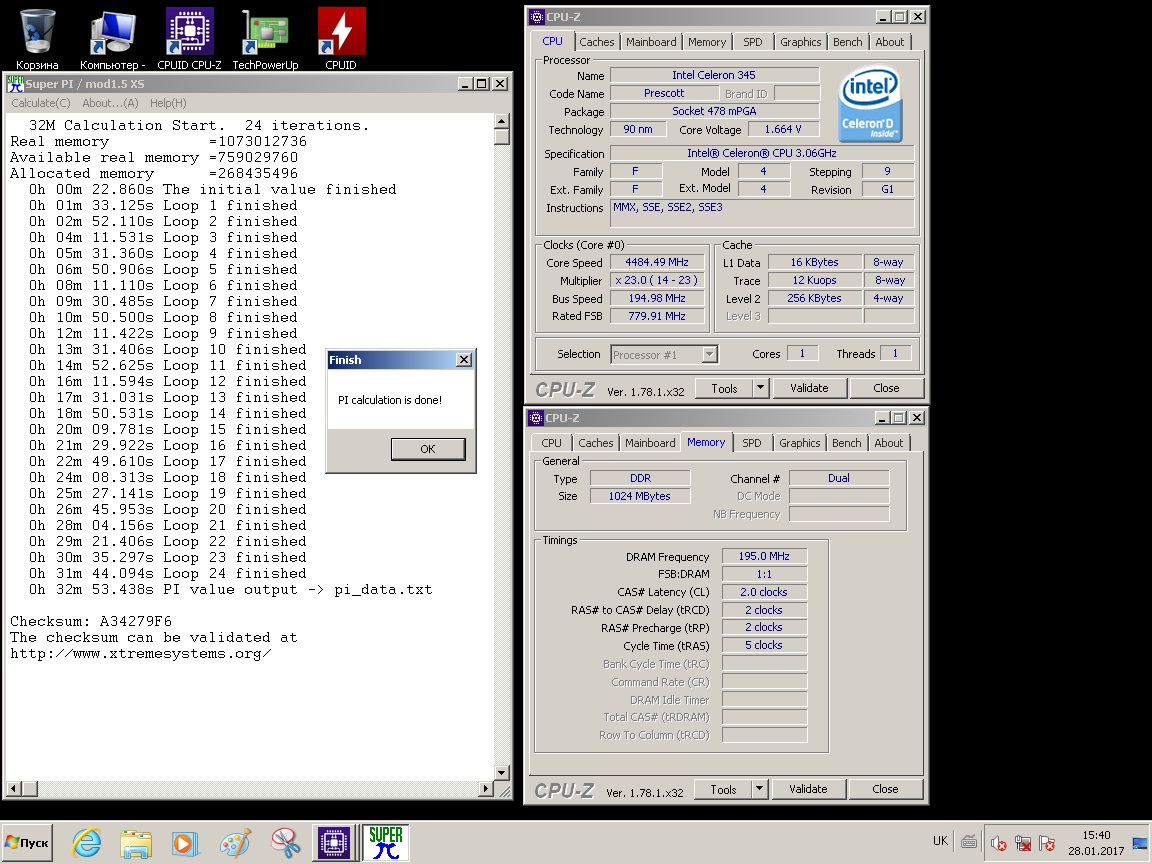Click Super PI vertical scrollbar down arrow
Viewport: 1152px width, 864px height.
point(502,772)
